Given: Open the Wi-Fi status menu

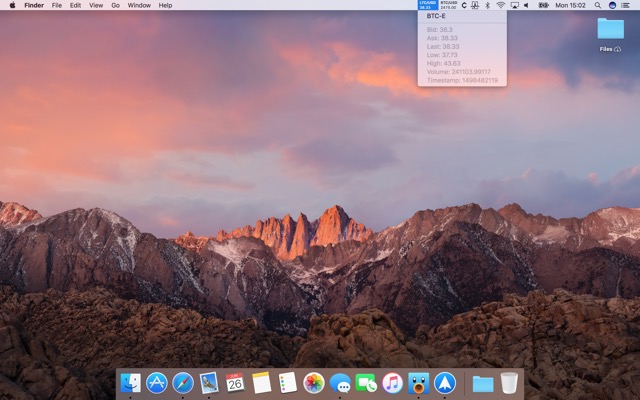Looking at the screenshot, I should coord(500,5).
